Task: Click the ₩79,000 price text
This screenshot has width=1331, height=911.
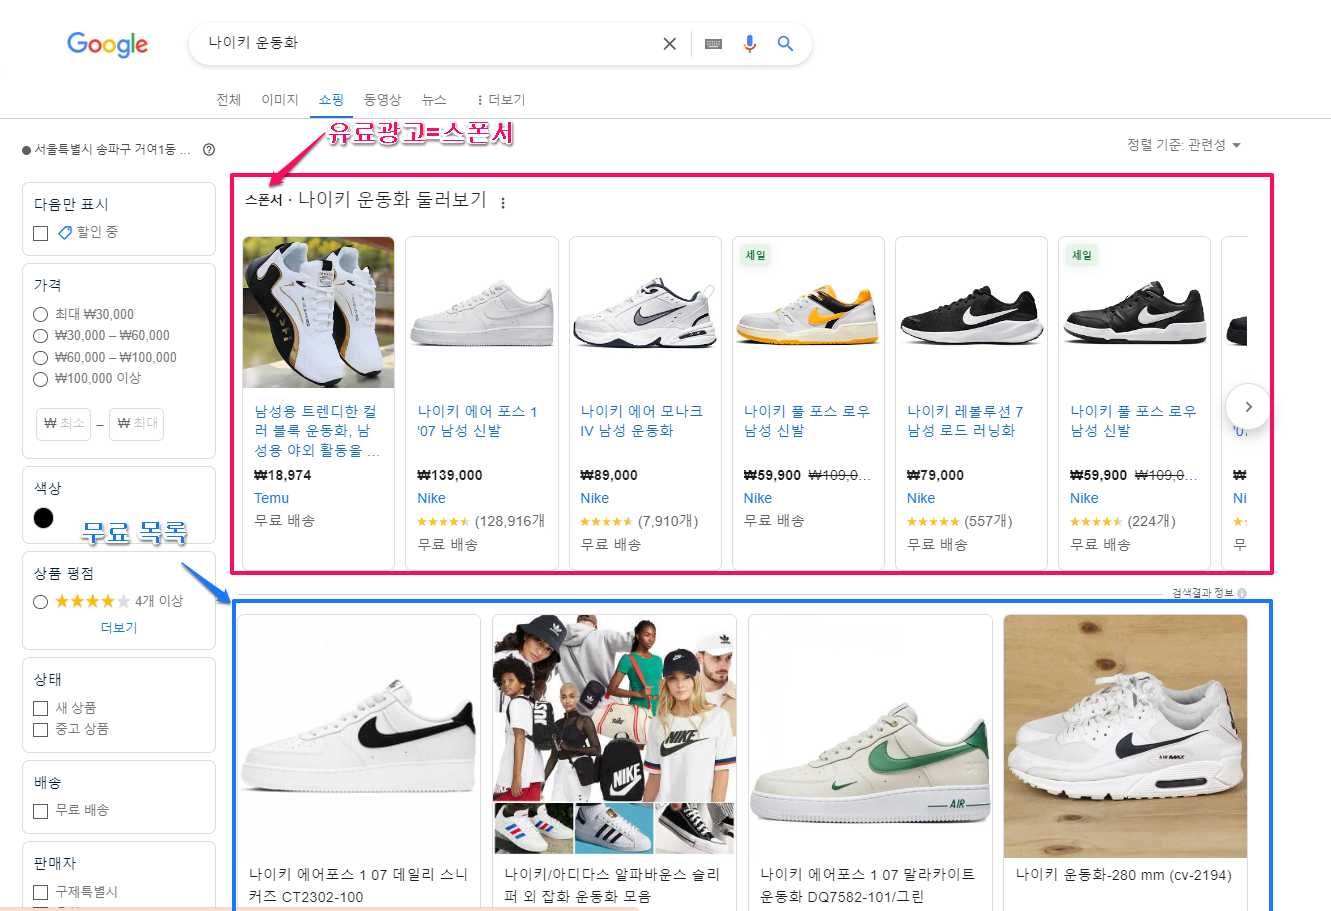Action: click(936, 475)
